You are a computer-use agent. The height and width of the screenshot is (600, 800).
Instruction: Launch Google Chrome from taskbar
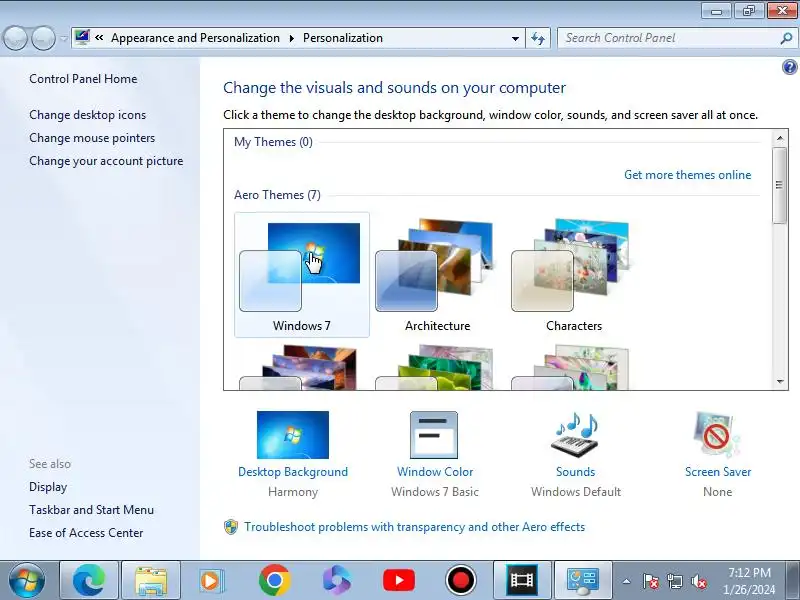(x=274, y=580)
